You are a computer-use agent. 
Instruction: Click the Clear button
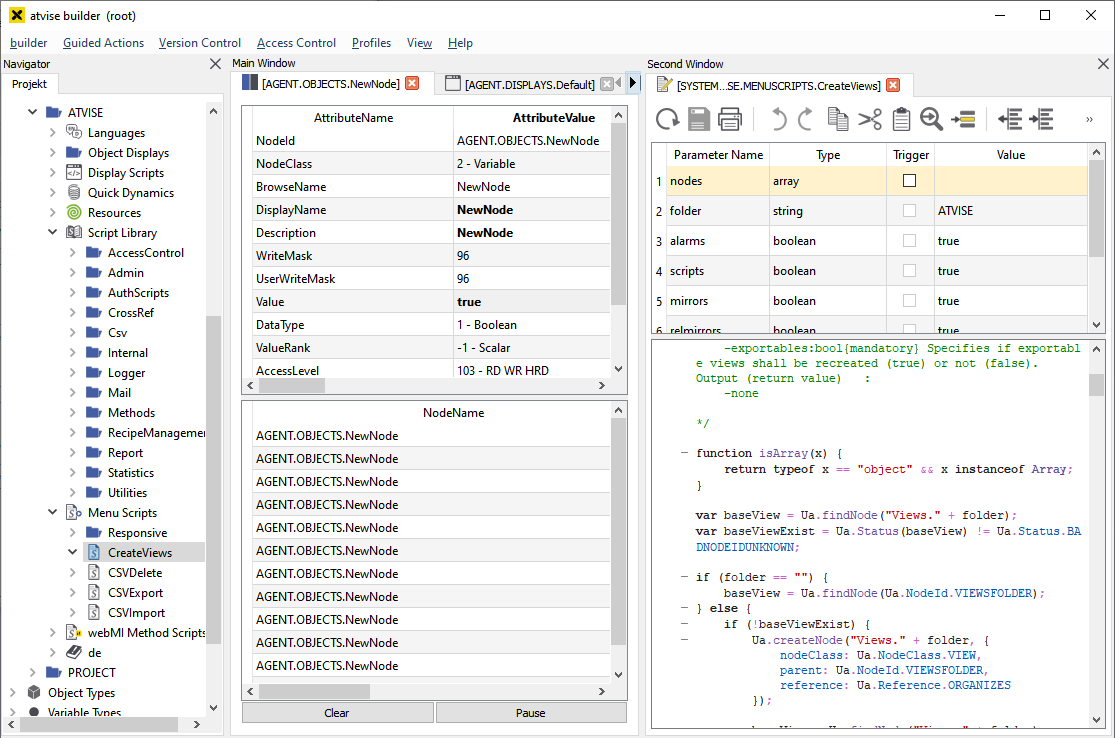(337, 713)
